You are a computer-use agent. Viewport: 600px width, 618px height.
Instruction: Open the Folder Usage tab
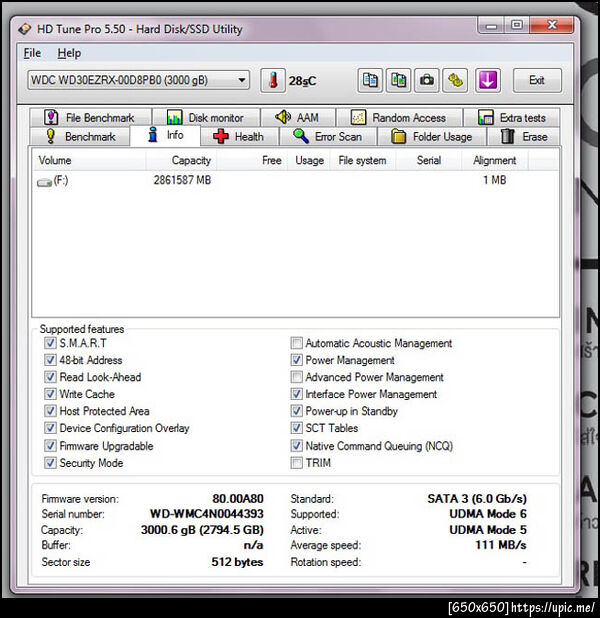click(432, 136)
